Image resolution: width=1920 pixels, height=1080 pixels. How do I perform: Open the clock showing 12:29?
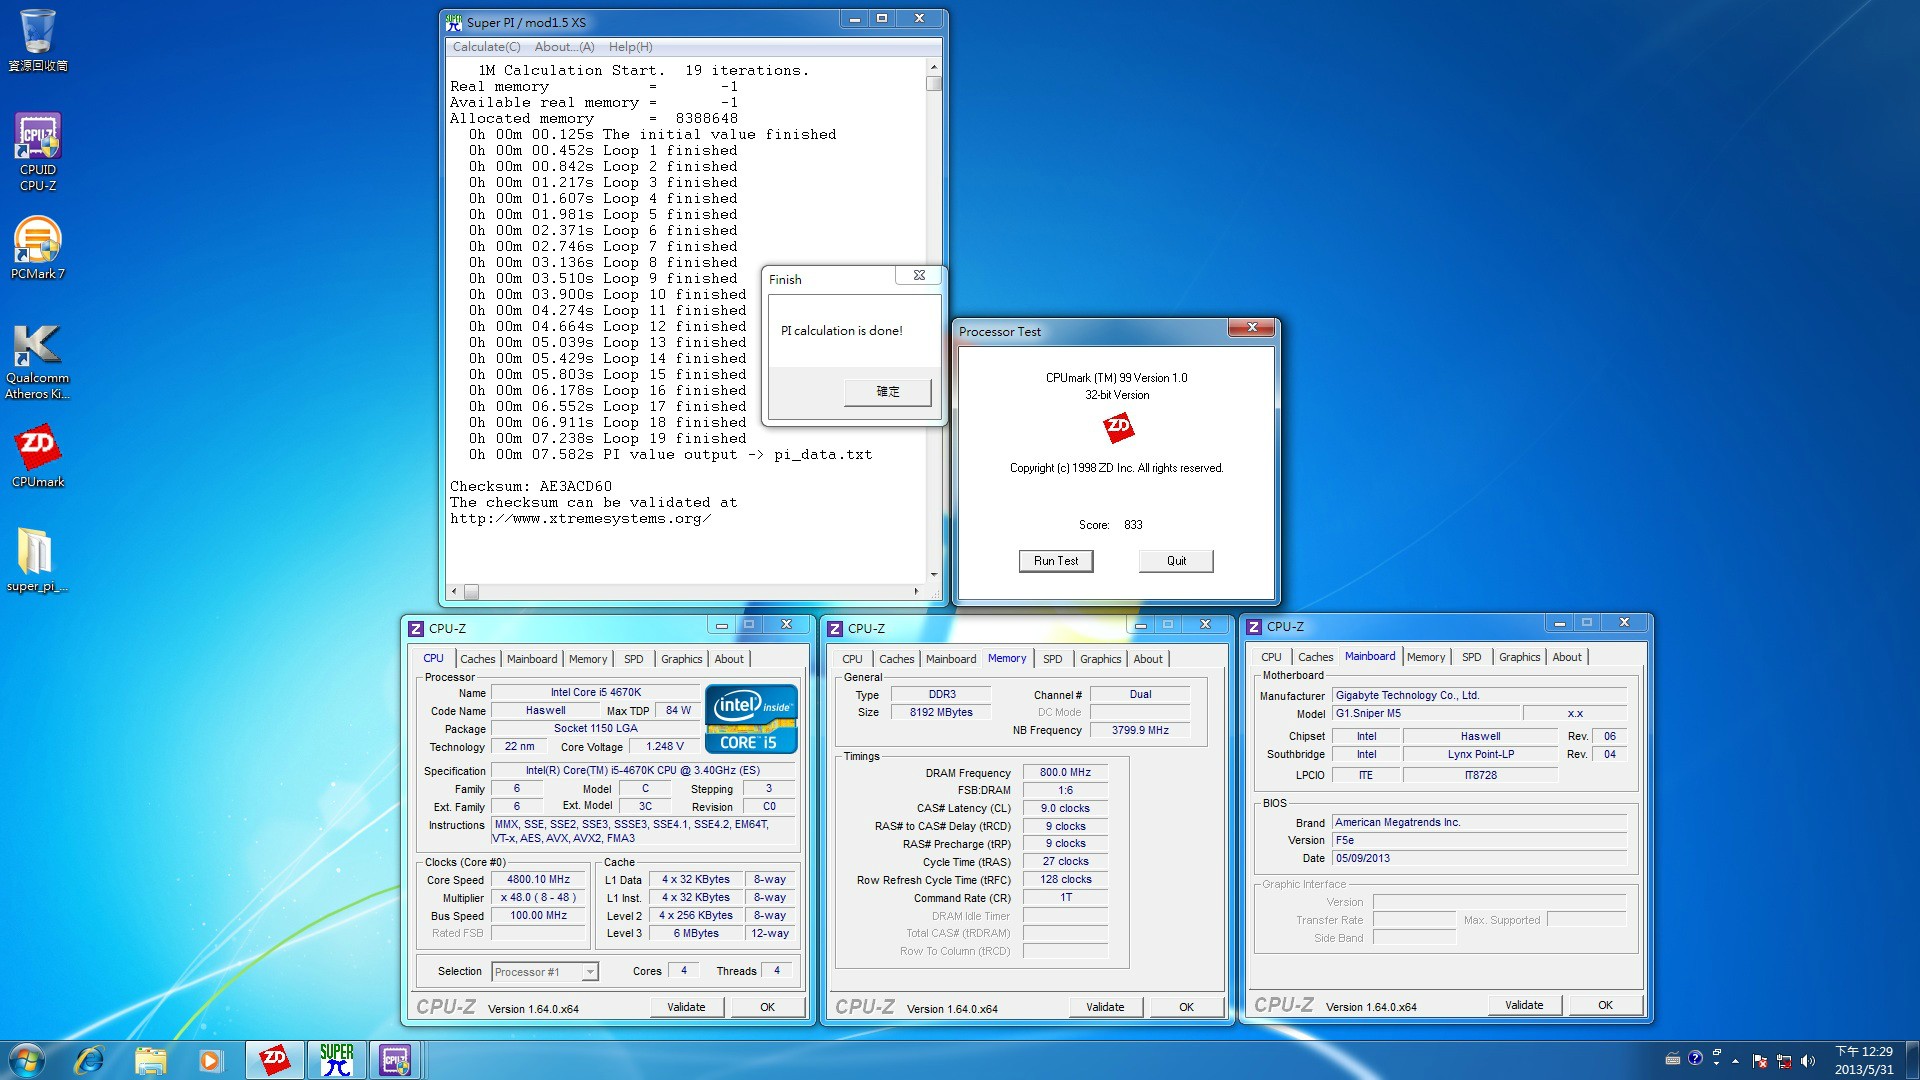click(1864, 1060)
